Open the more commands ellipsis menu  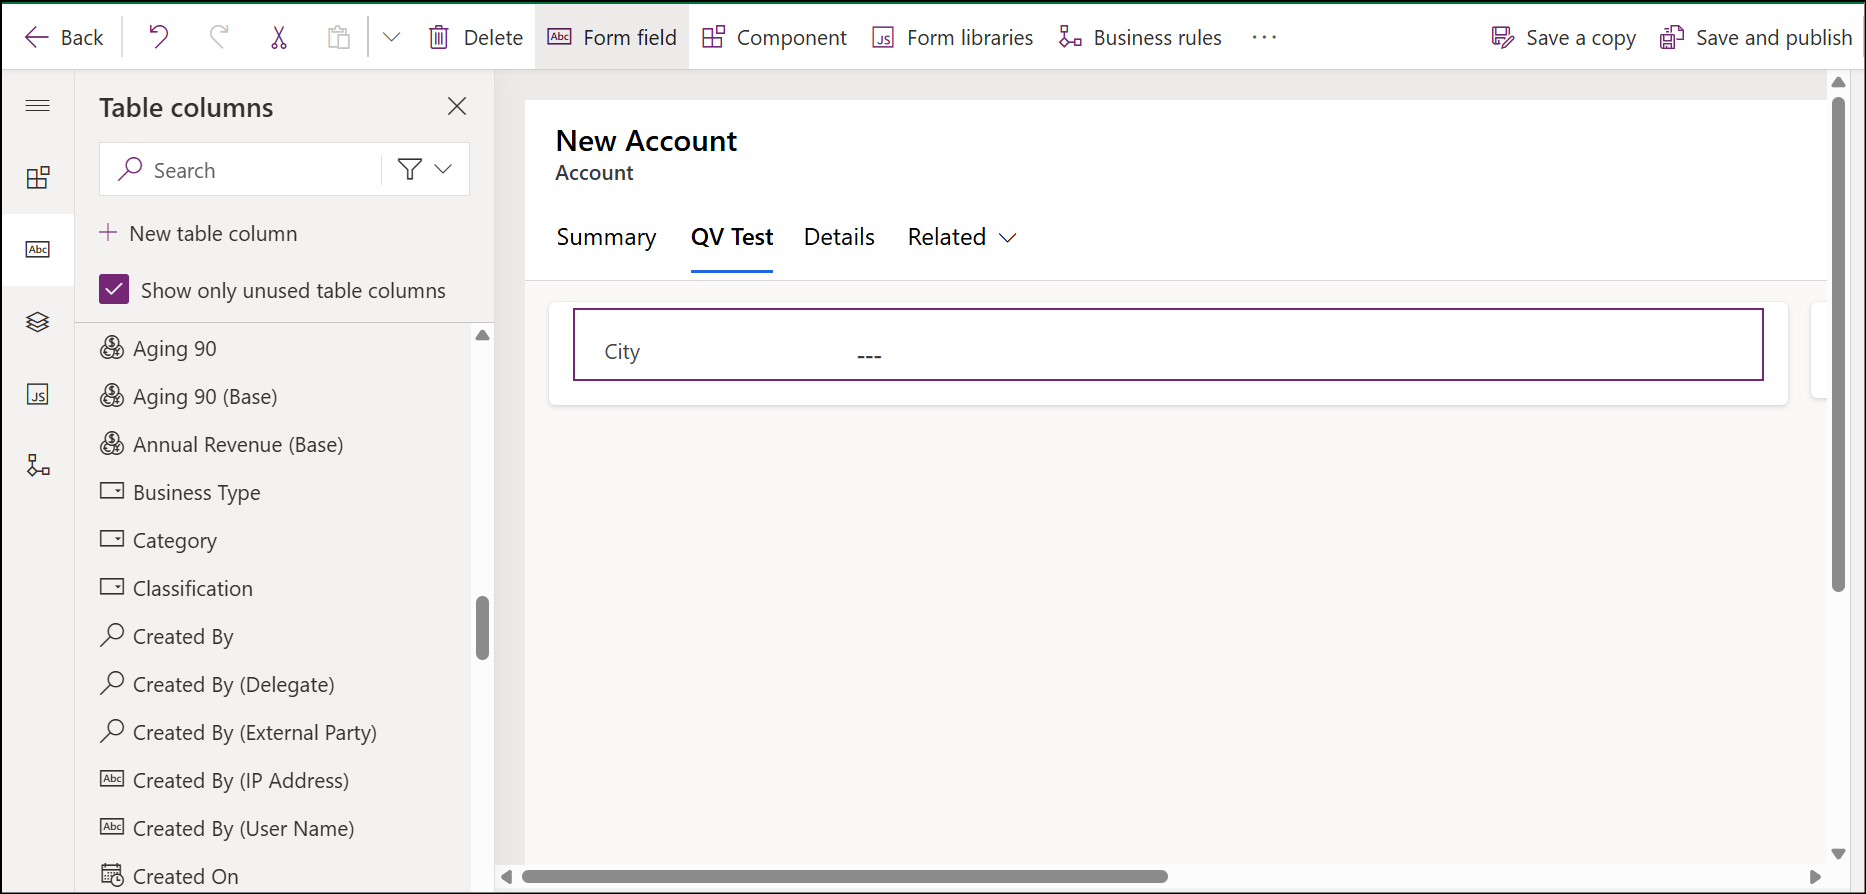pyautogui.click(x=1264, y=37)
